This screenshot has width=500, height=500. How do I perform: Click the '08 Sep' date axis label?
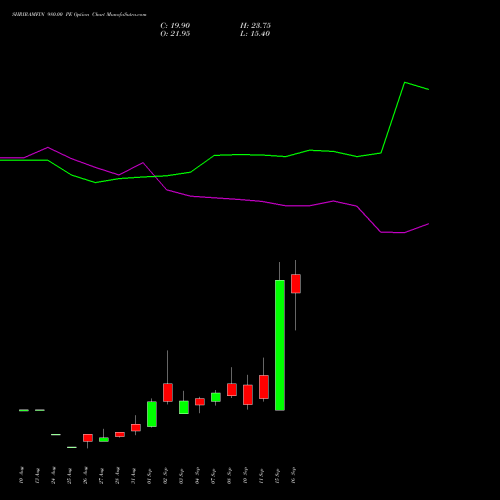tap(230, 475)
